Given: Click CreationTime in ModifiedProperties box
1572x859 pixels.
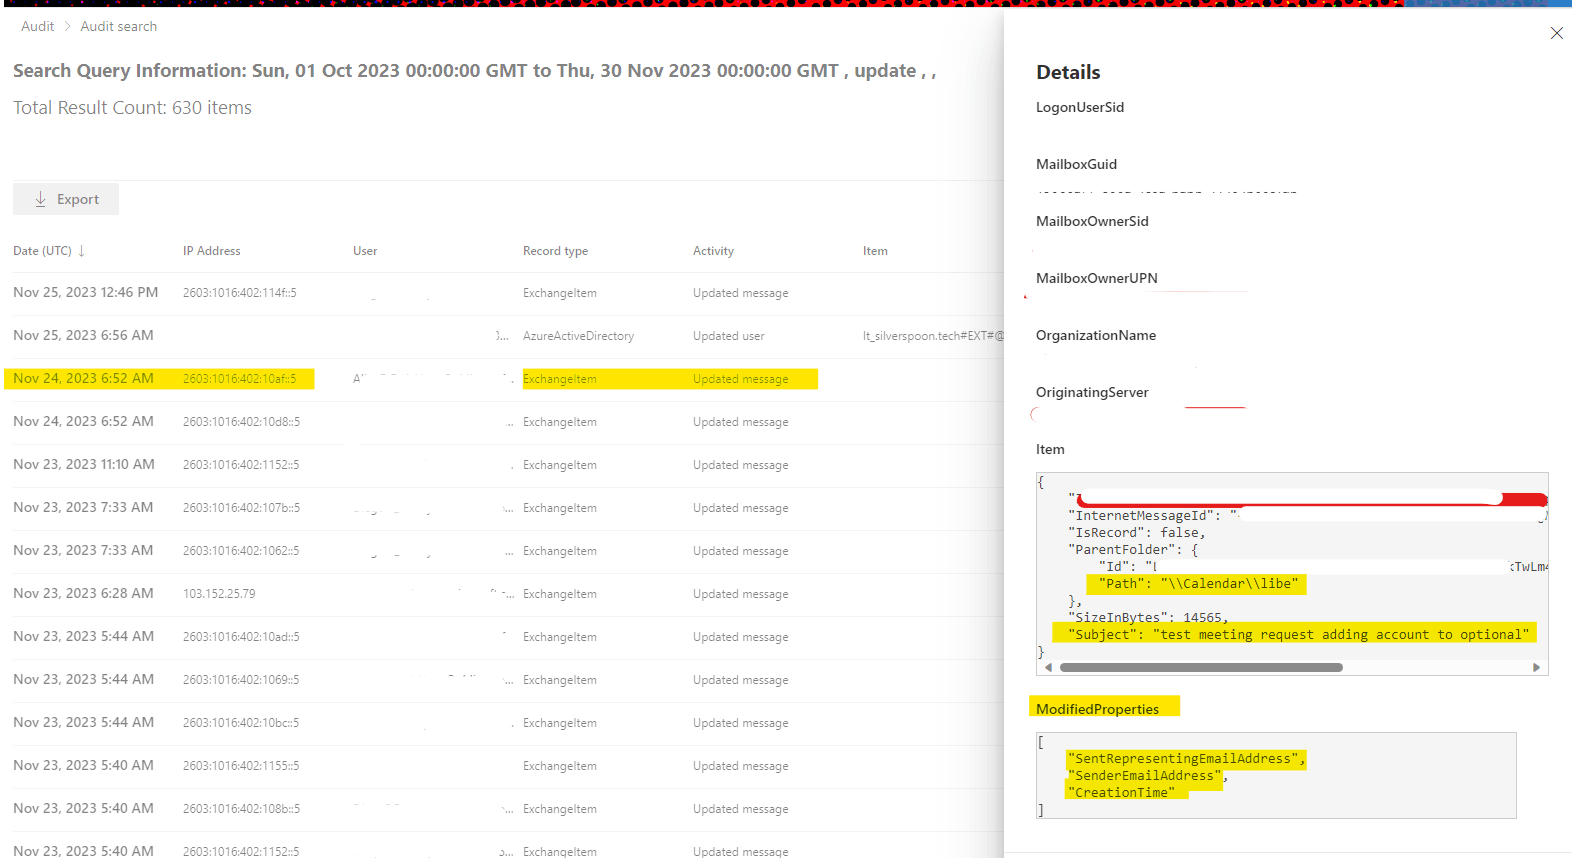Looking at the screenshot, I should (1121, 793).
